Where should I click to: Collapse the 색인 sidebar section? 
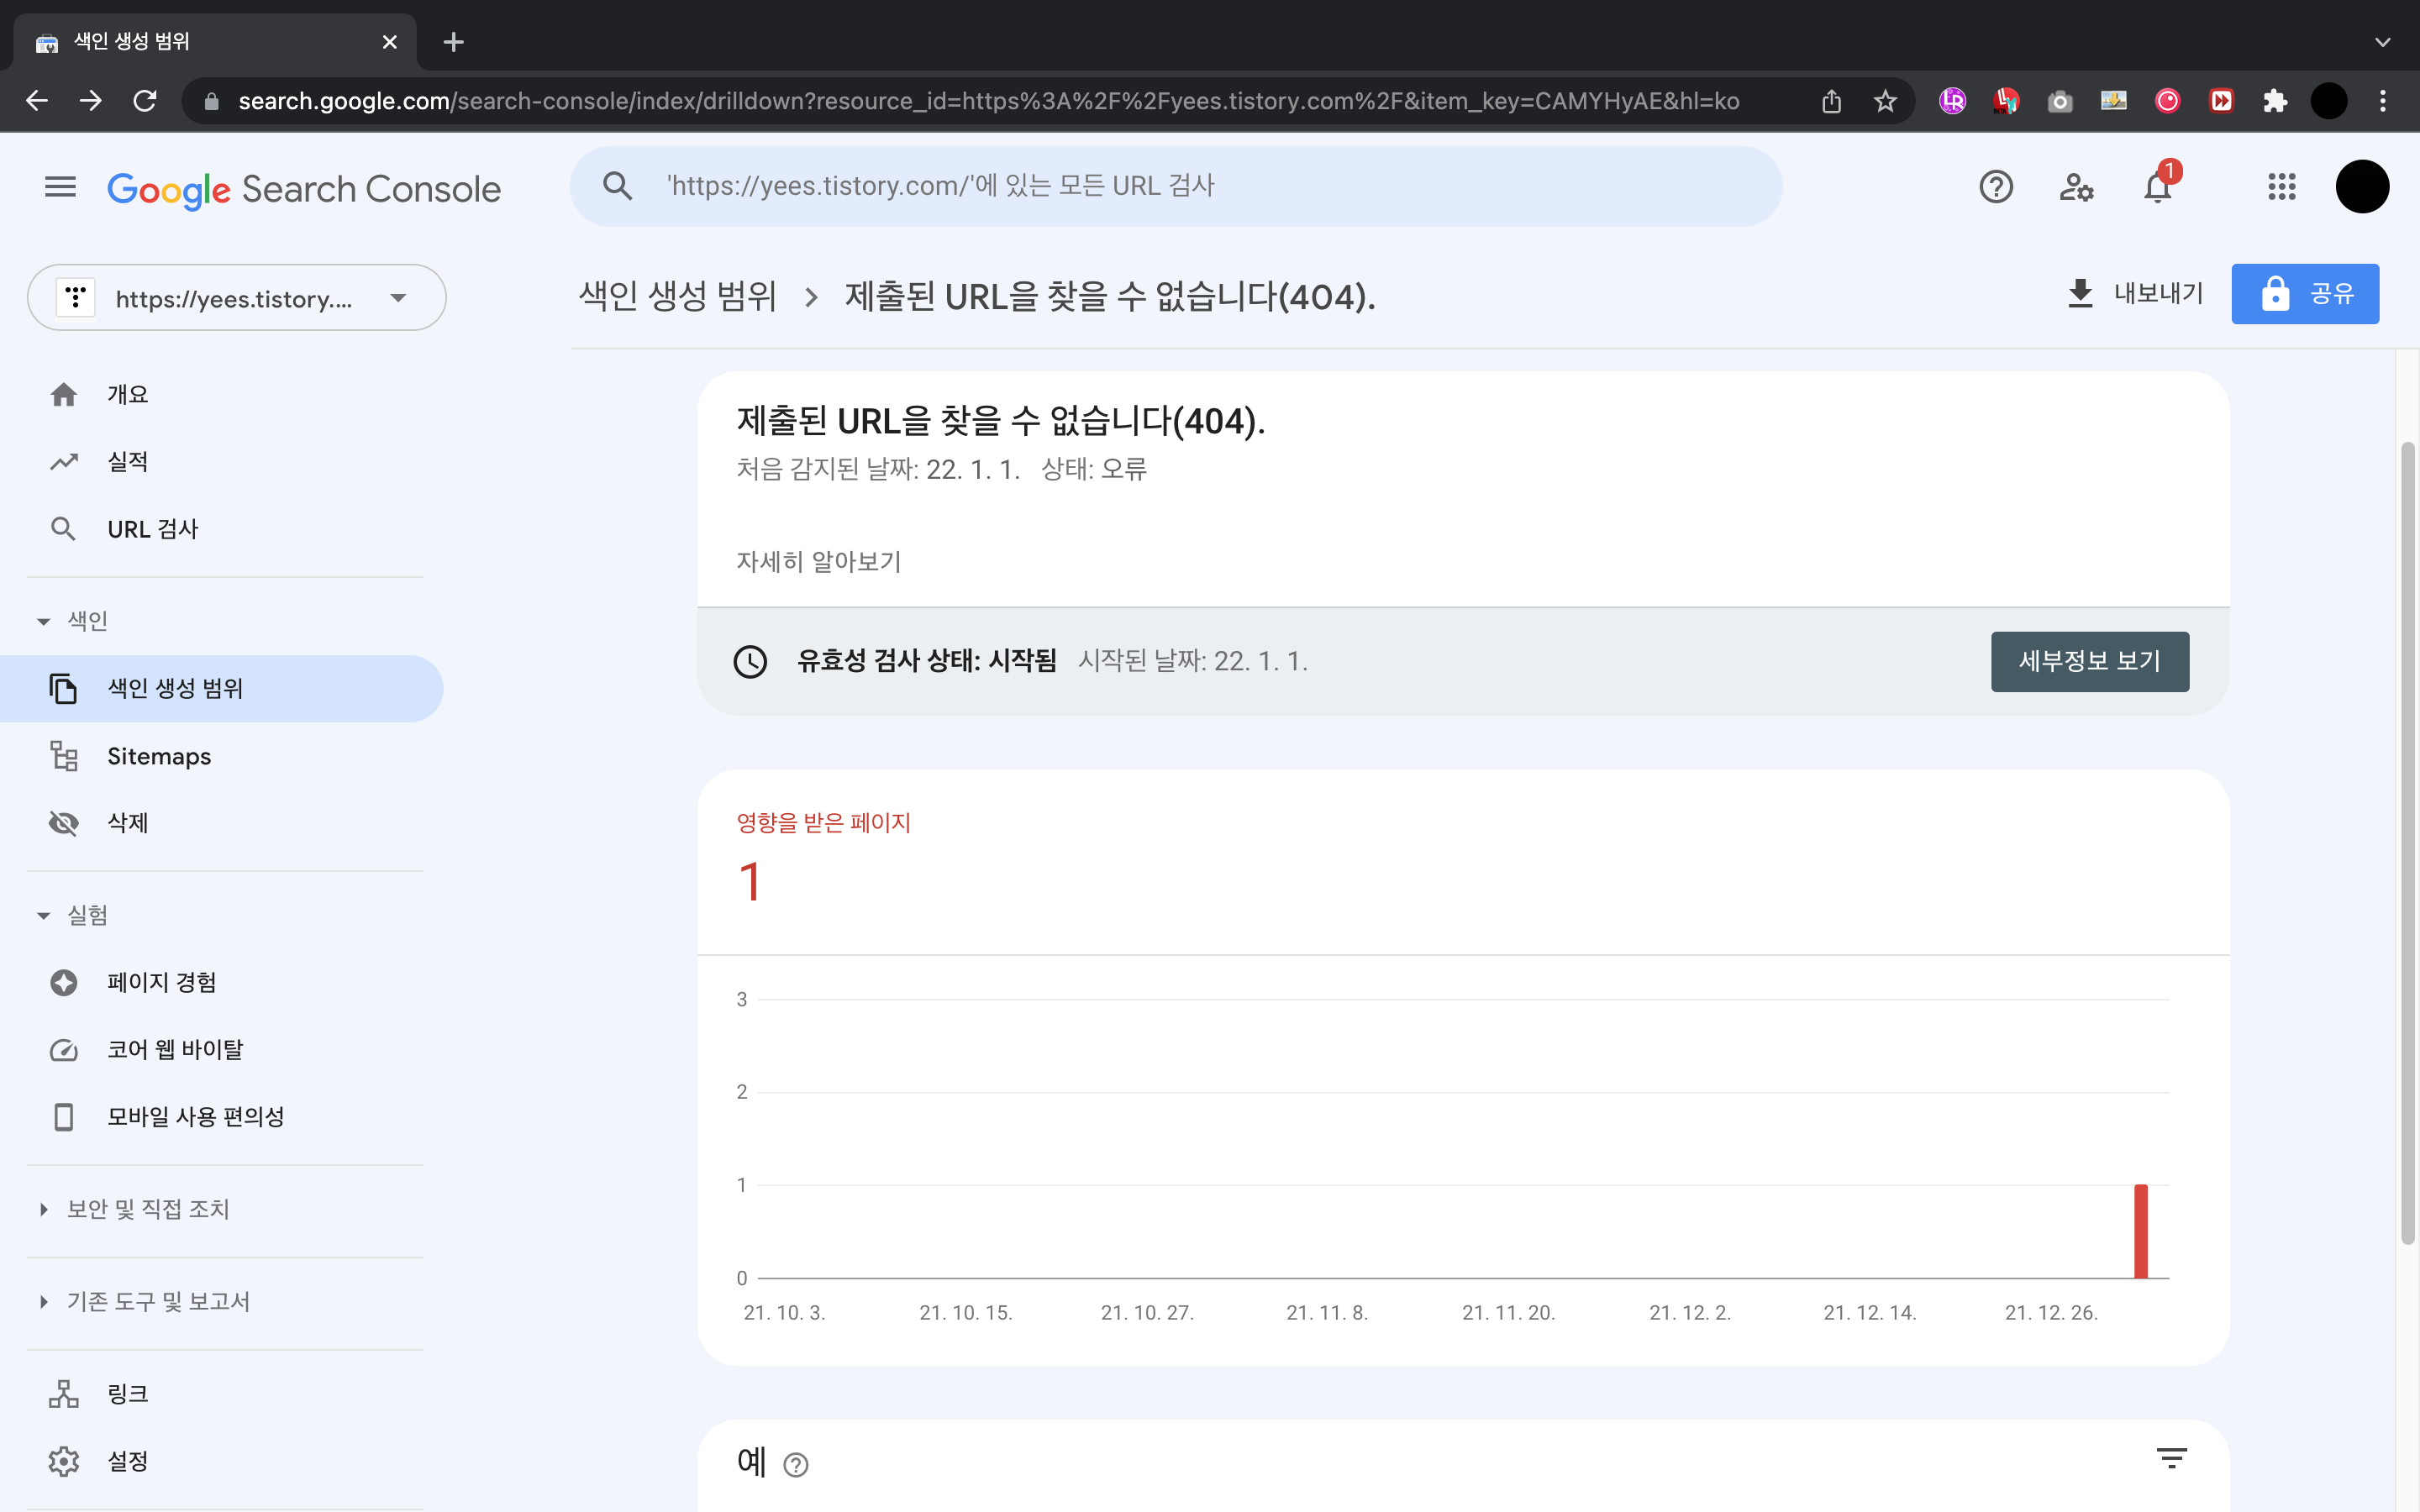[x=44, y=621]
